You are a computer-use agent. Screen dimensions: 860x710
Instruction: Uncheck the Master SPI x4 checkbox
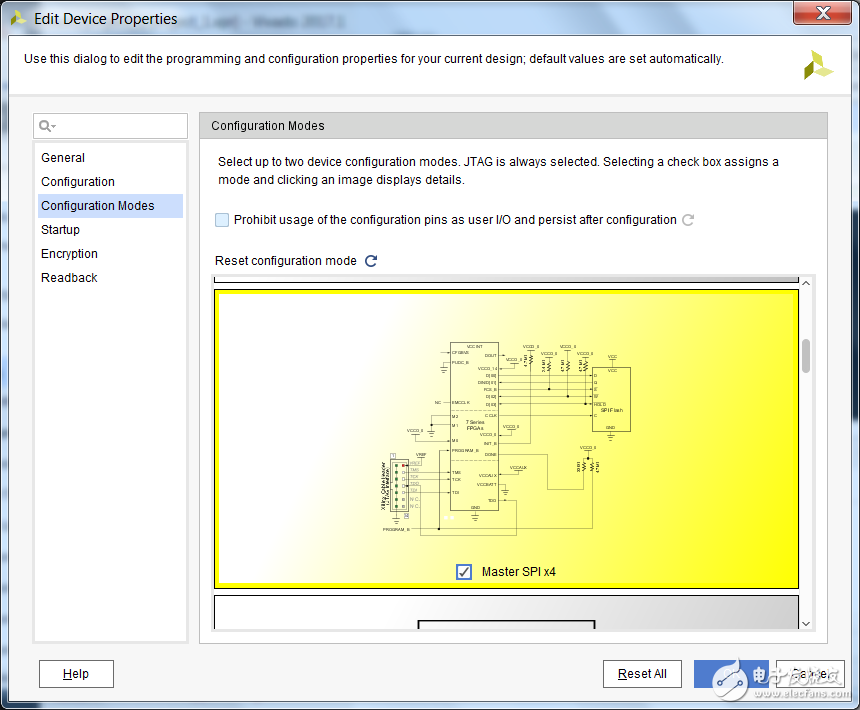coord(464,572)
